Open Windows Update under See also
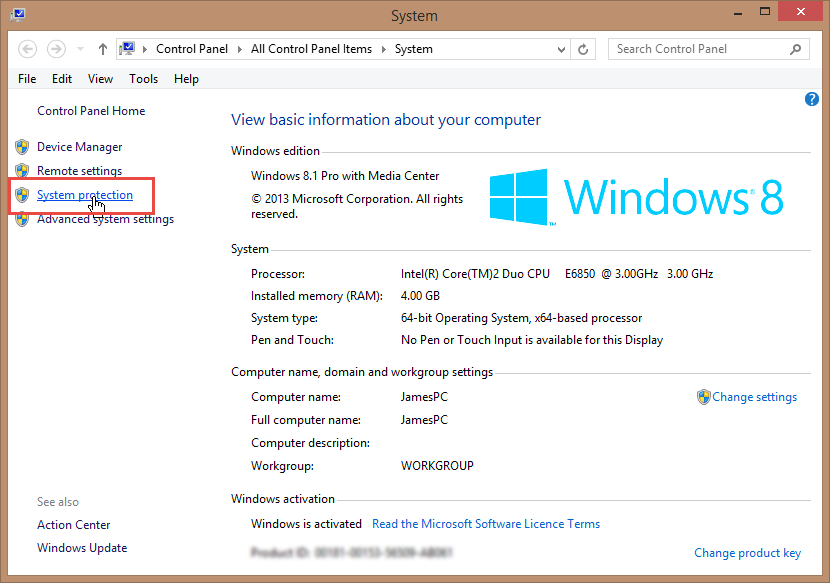 coord(82,548)
